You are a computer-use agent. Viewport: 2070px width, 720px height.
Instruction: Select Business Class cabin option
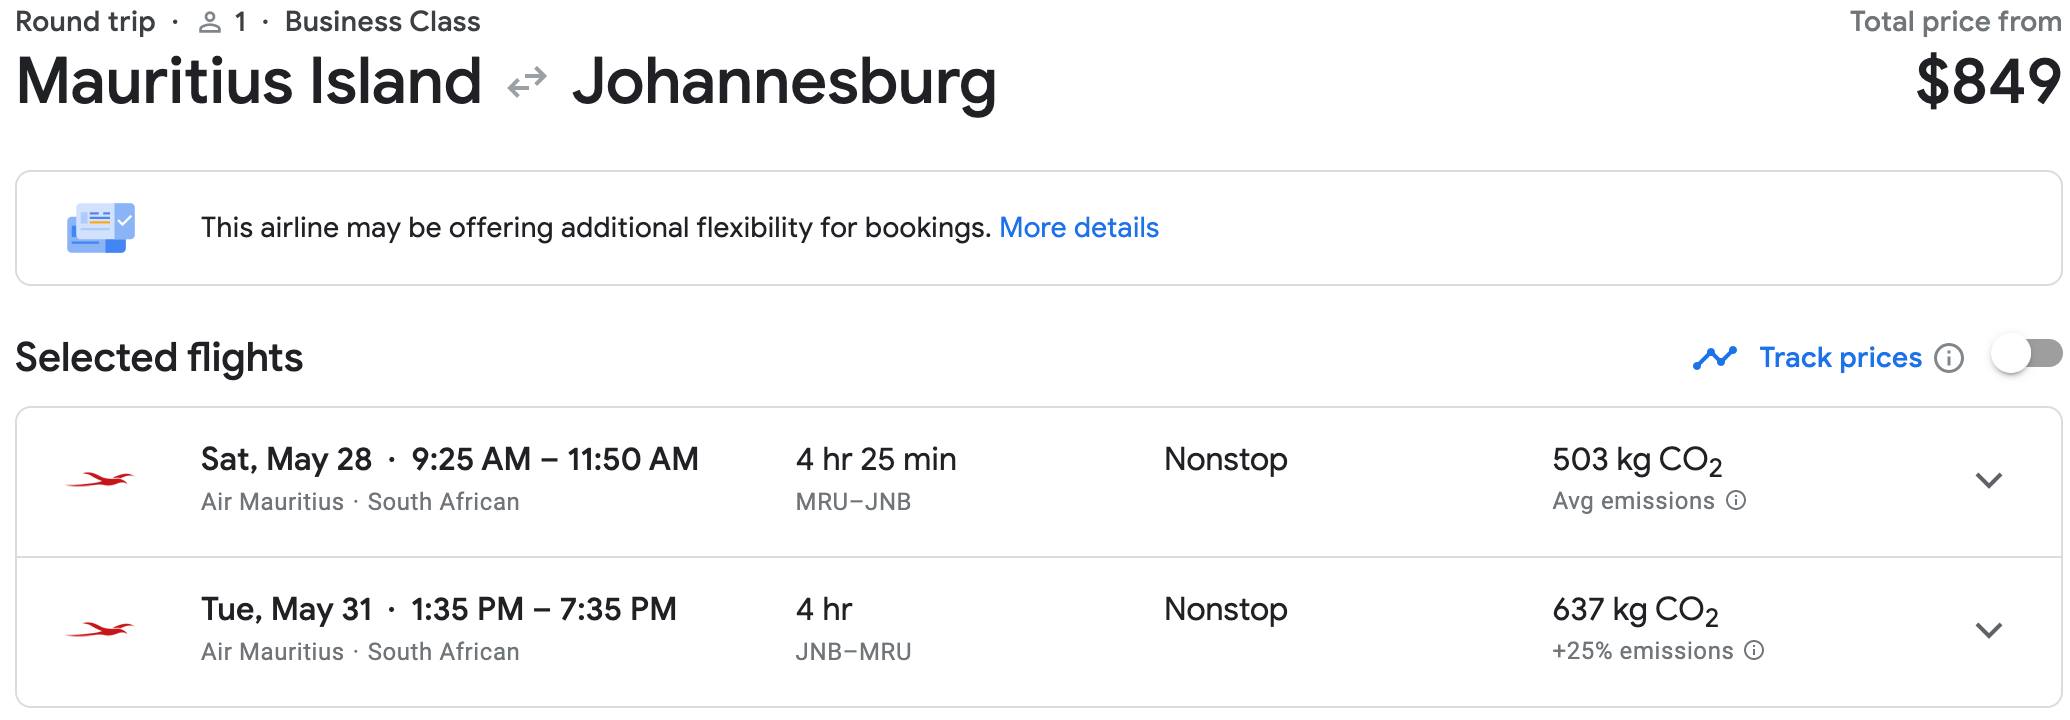pos(382,20)
